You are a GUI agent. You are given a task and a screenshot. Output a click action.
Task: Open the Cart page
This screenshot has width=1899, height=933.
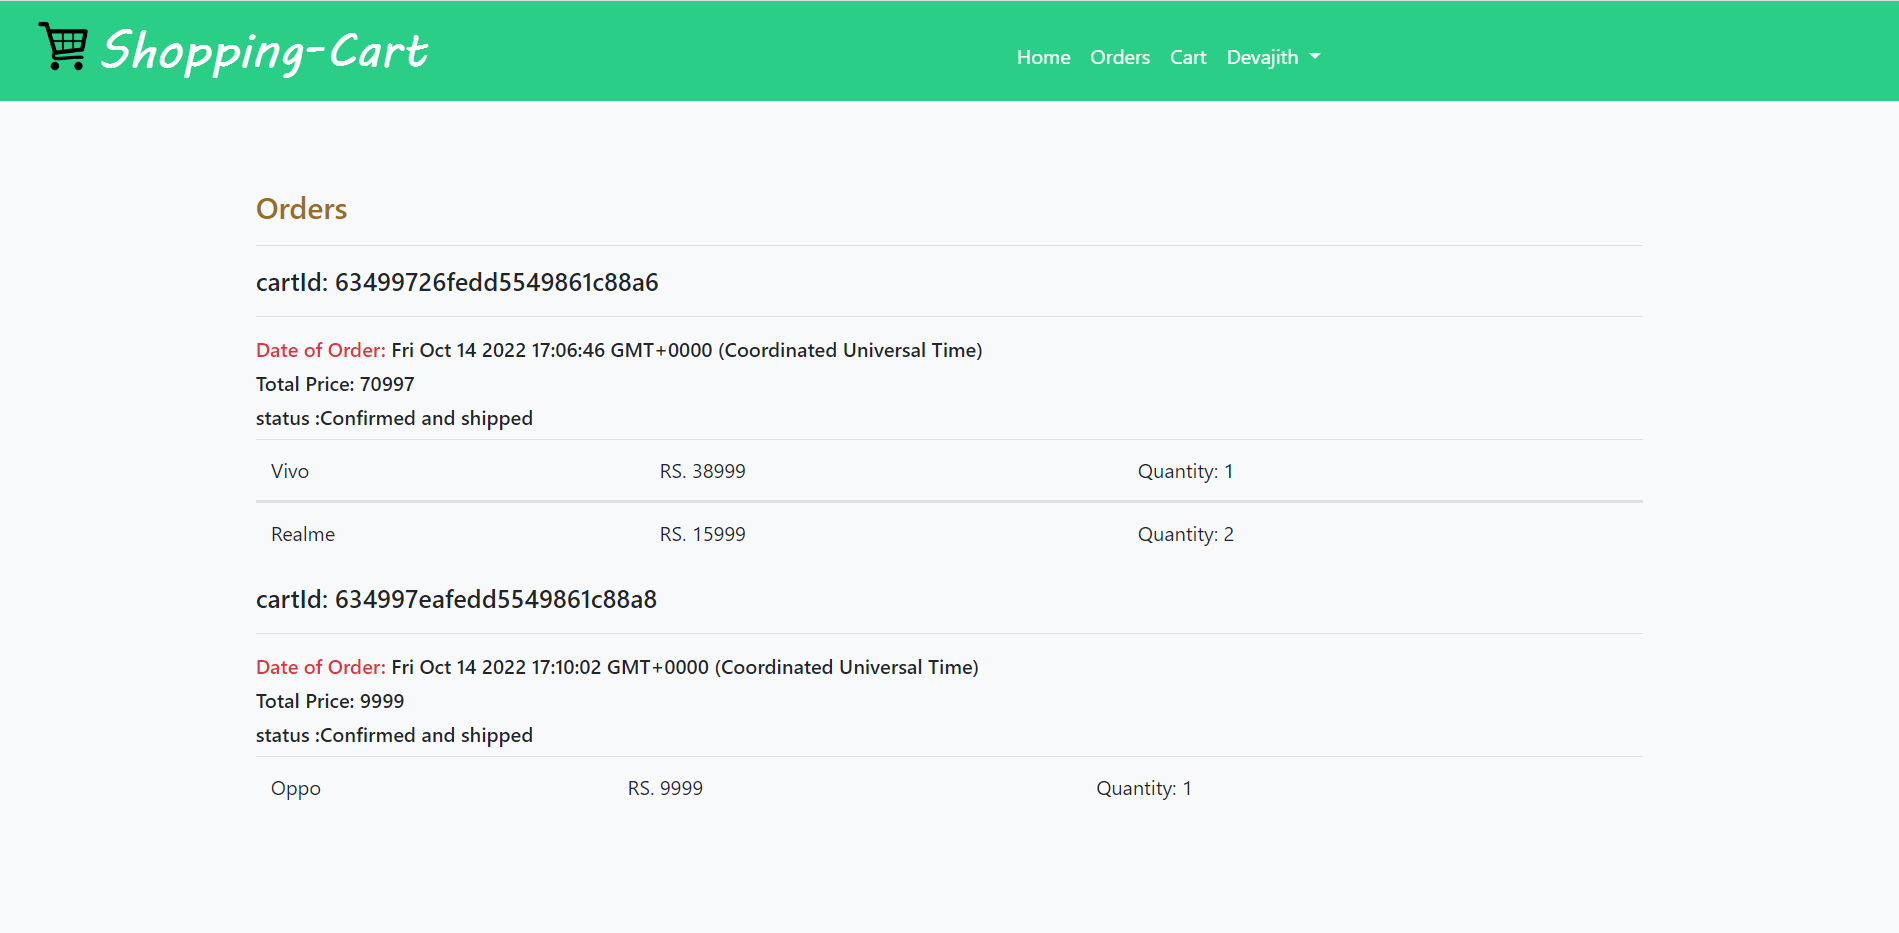pos(1188,57)
